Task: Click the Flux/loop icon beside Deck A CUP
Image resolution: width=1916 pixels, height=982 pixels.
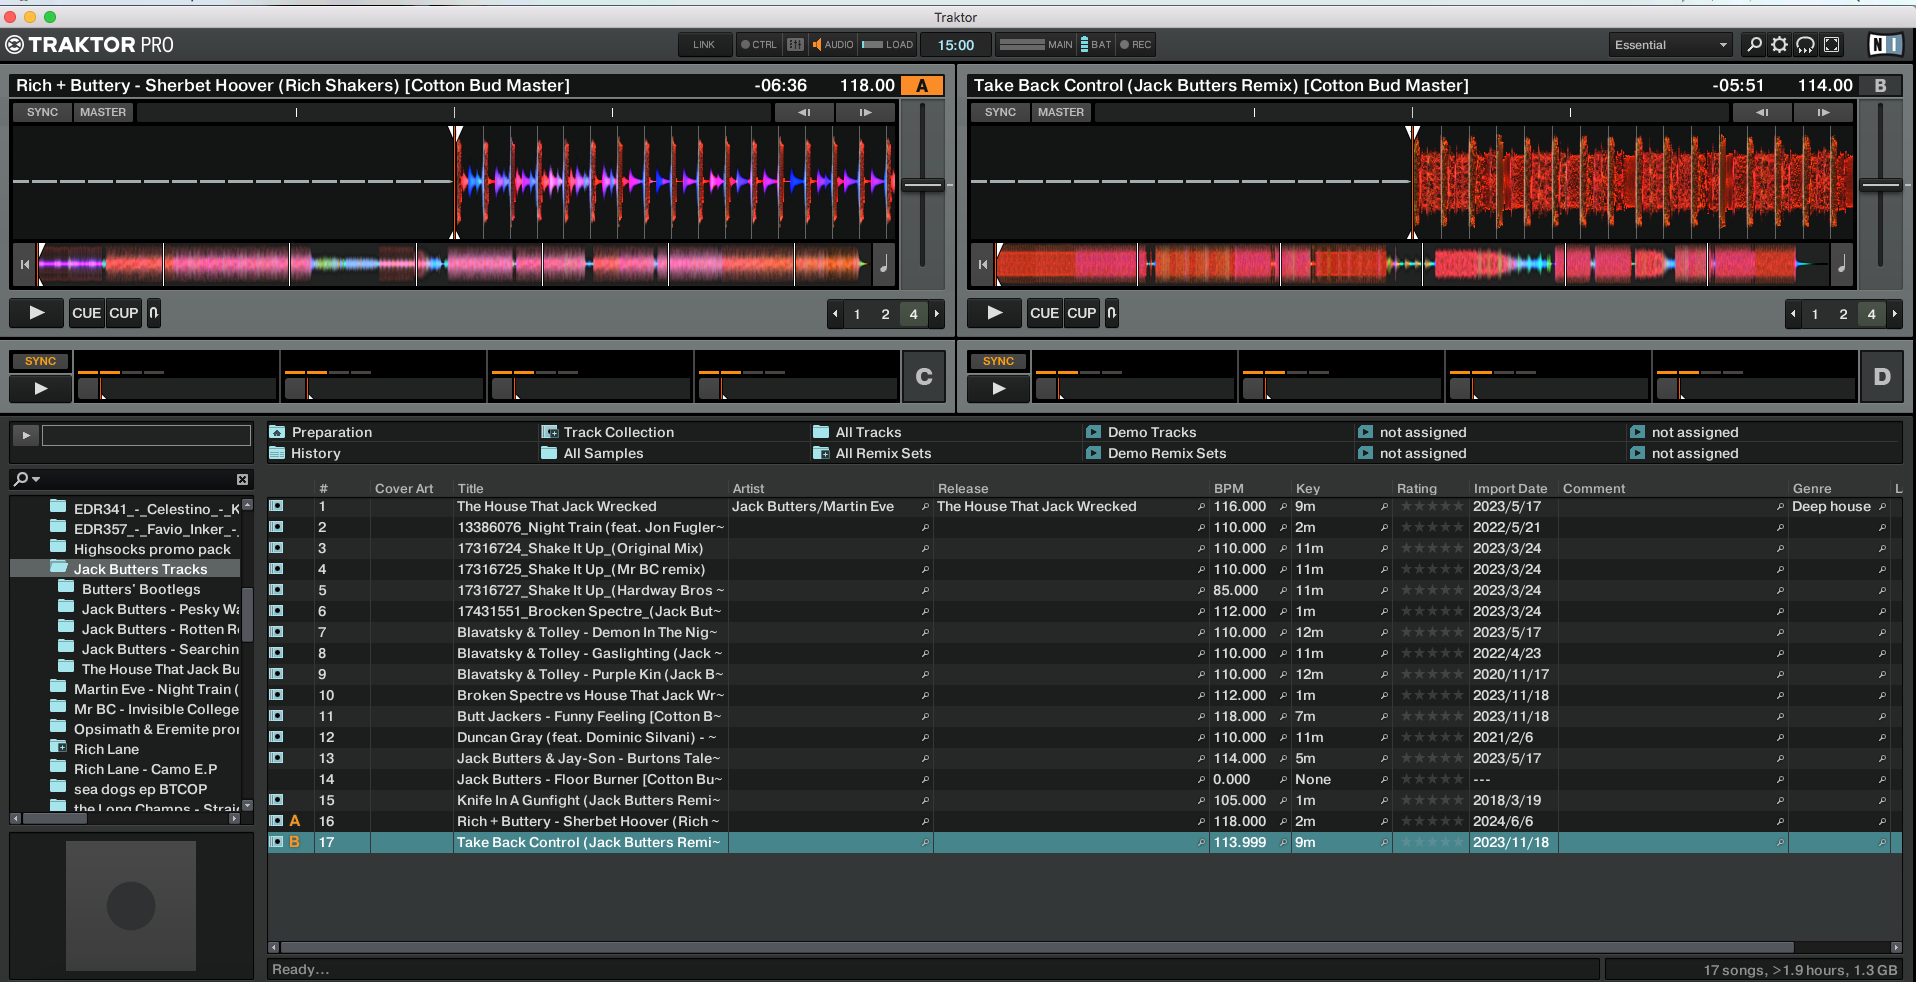Action: (154, 313)
